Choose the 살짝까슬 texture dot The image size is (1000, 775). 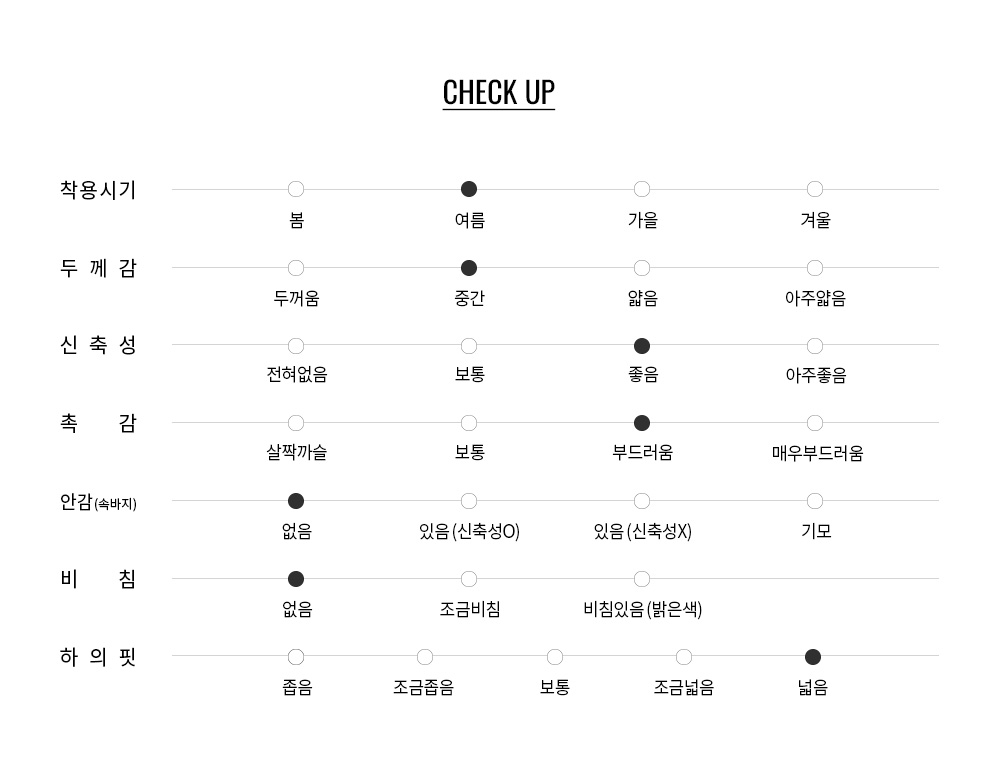[x=296, y=423]
